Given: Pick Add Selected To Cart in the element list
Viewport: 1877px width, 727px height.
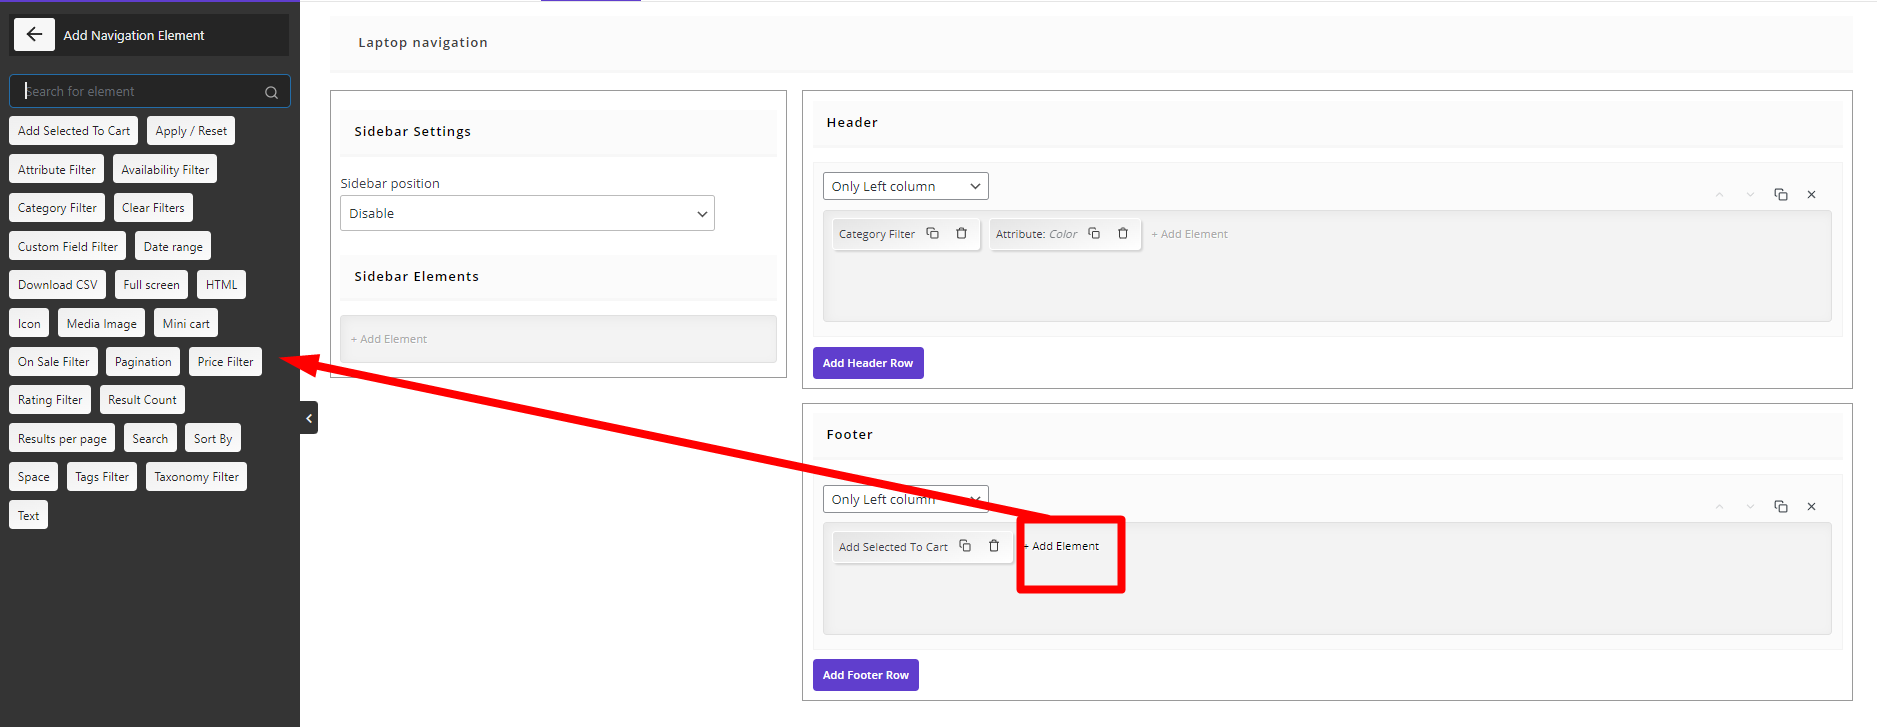Looking at the screenshot, I should tap(74, 131).
